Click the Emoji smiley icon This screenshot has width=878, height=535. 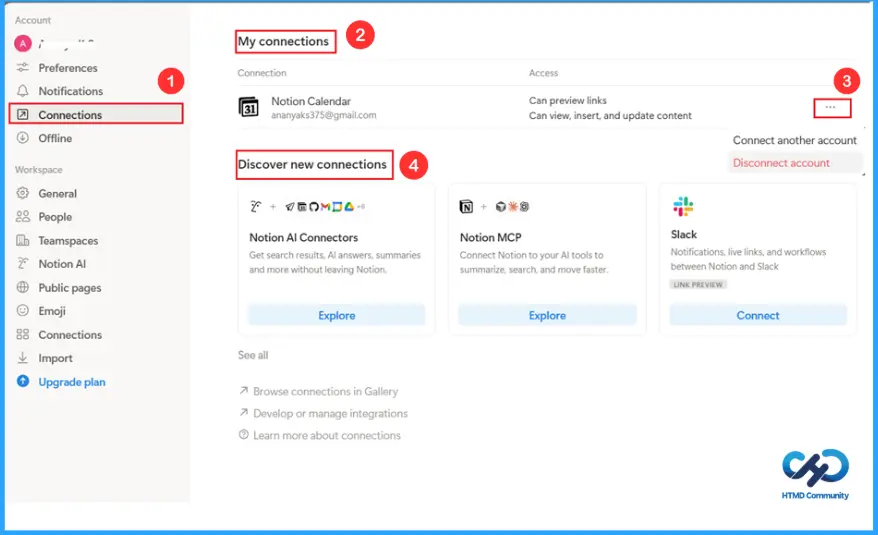(x=22, y=311)
